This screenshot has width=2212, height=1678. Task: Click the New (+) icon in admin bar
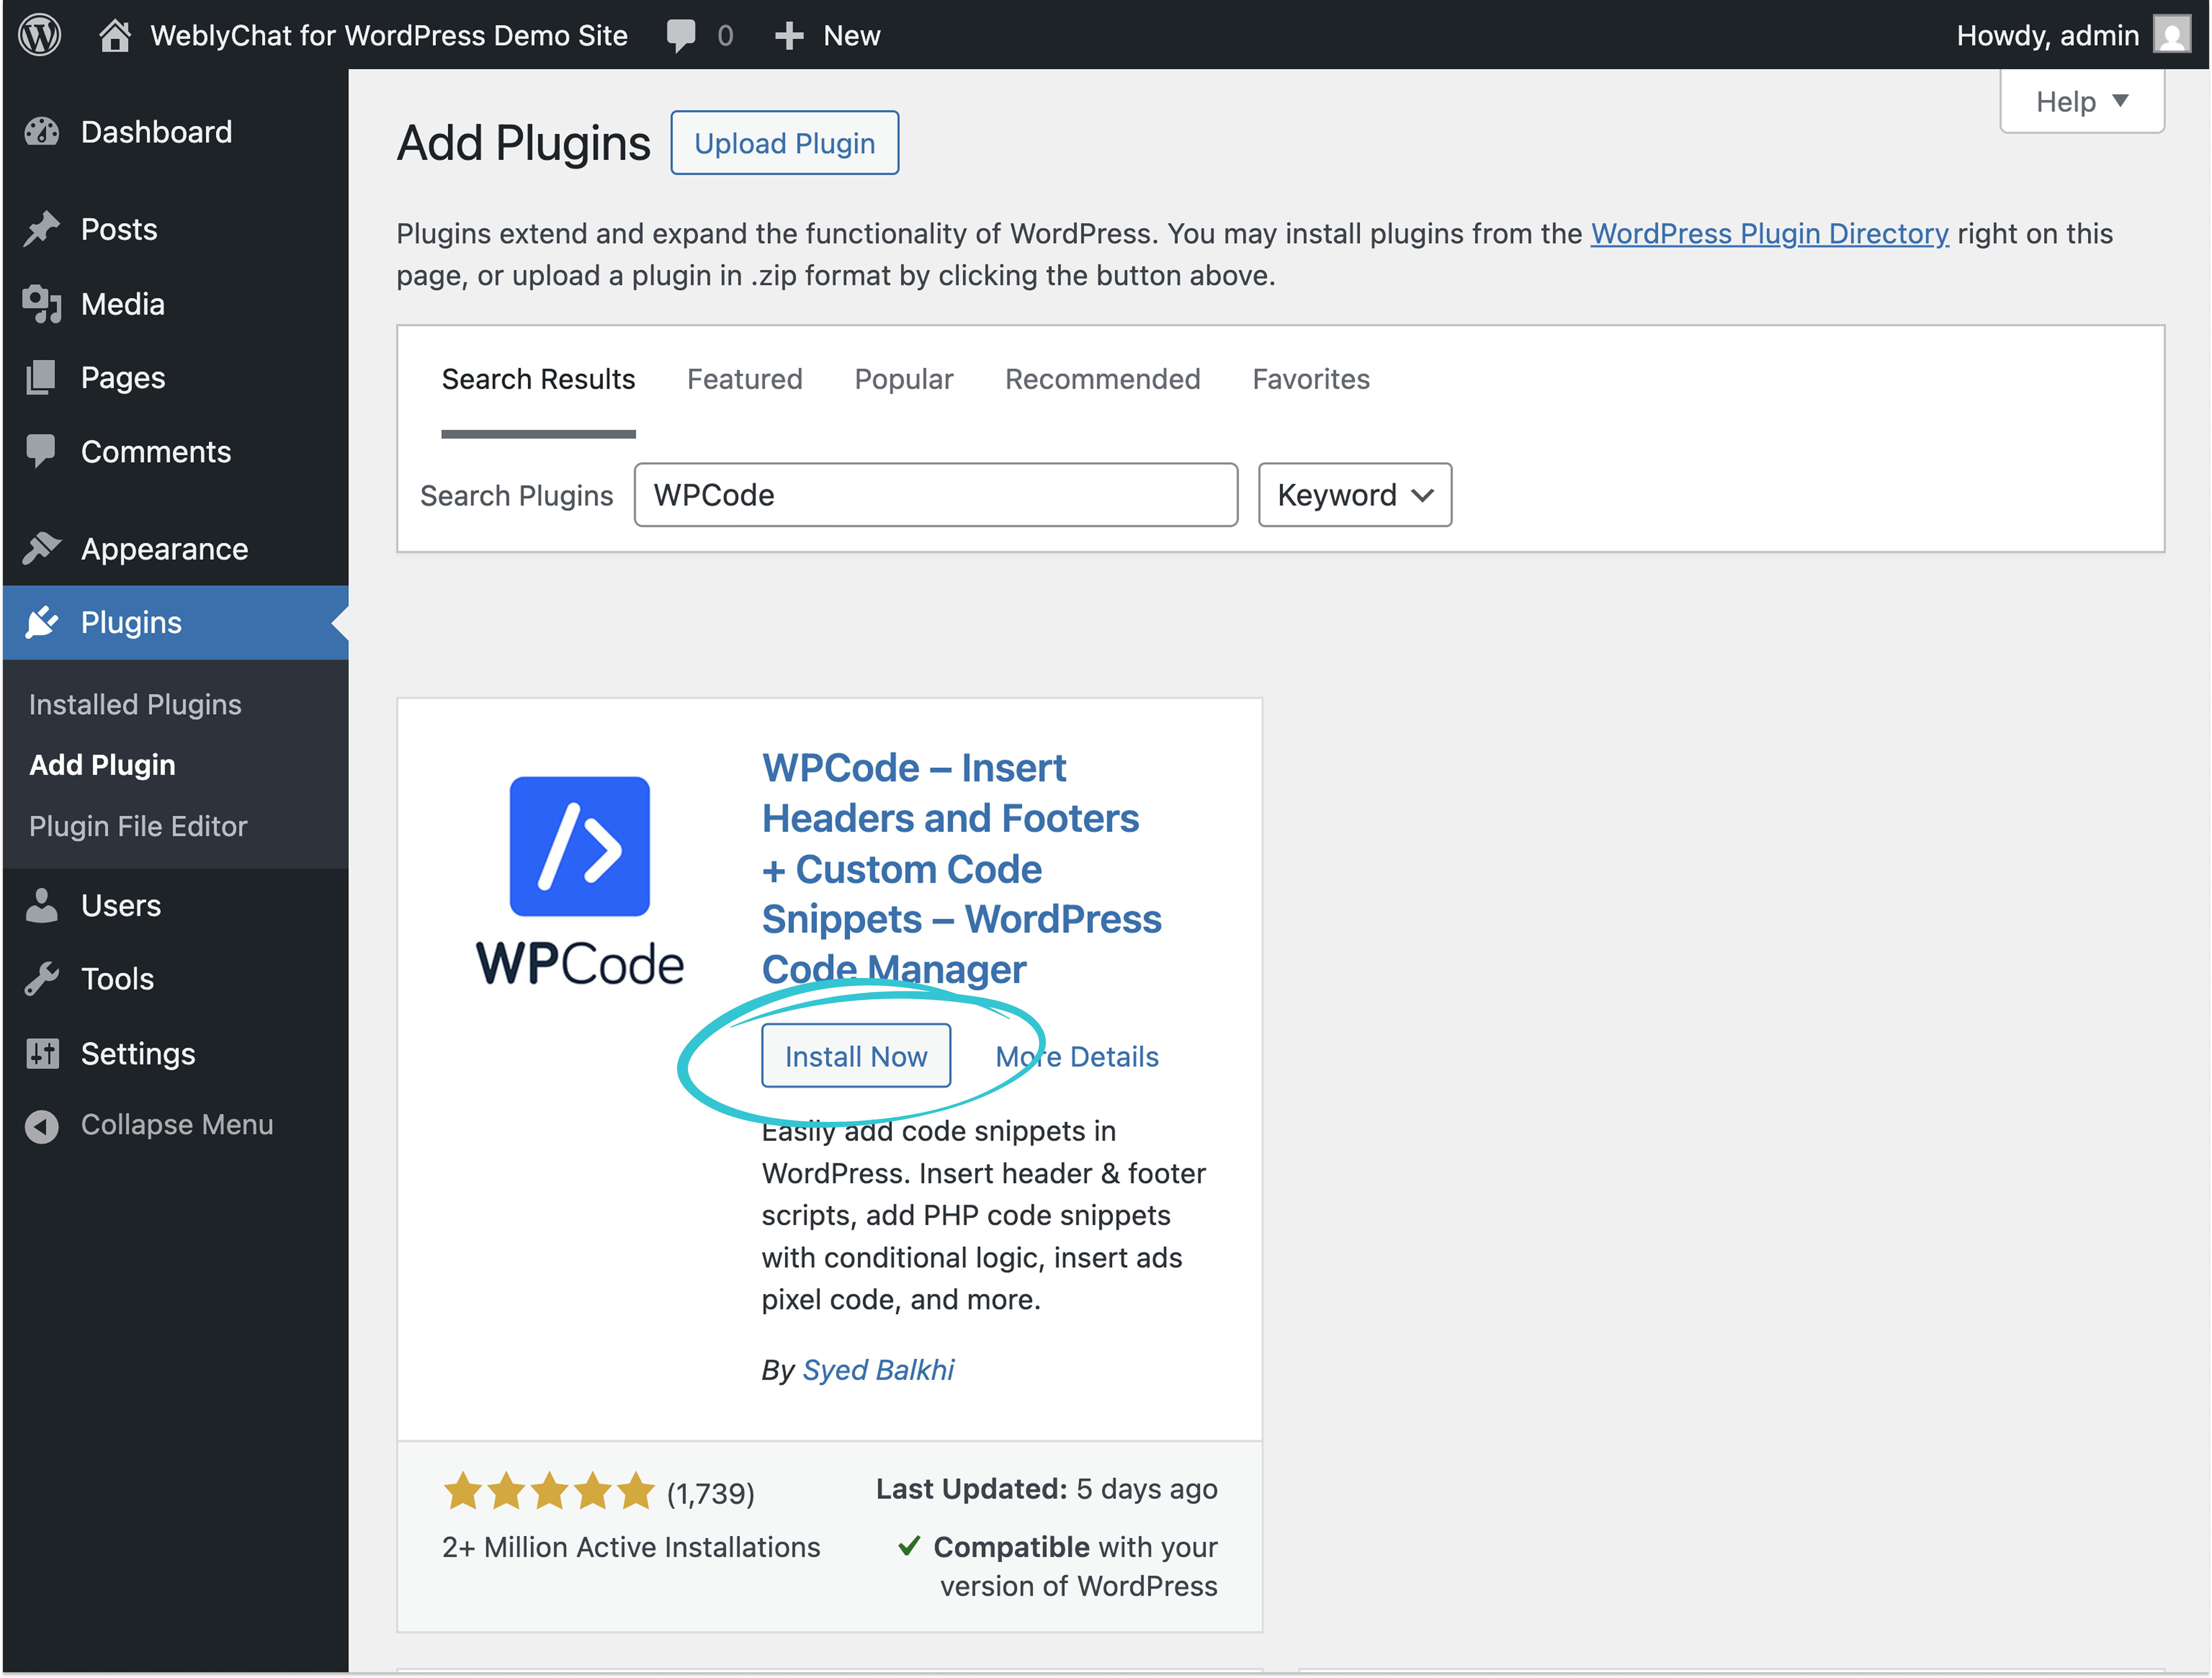[x=789, y=35]
